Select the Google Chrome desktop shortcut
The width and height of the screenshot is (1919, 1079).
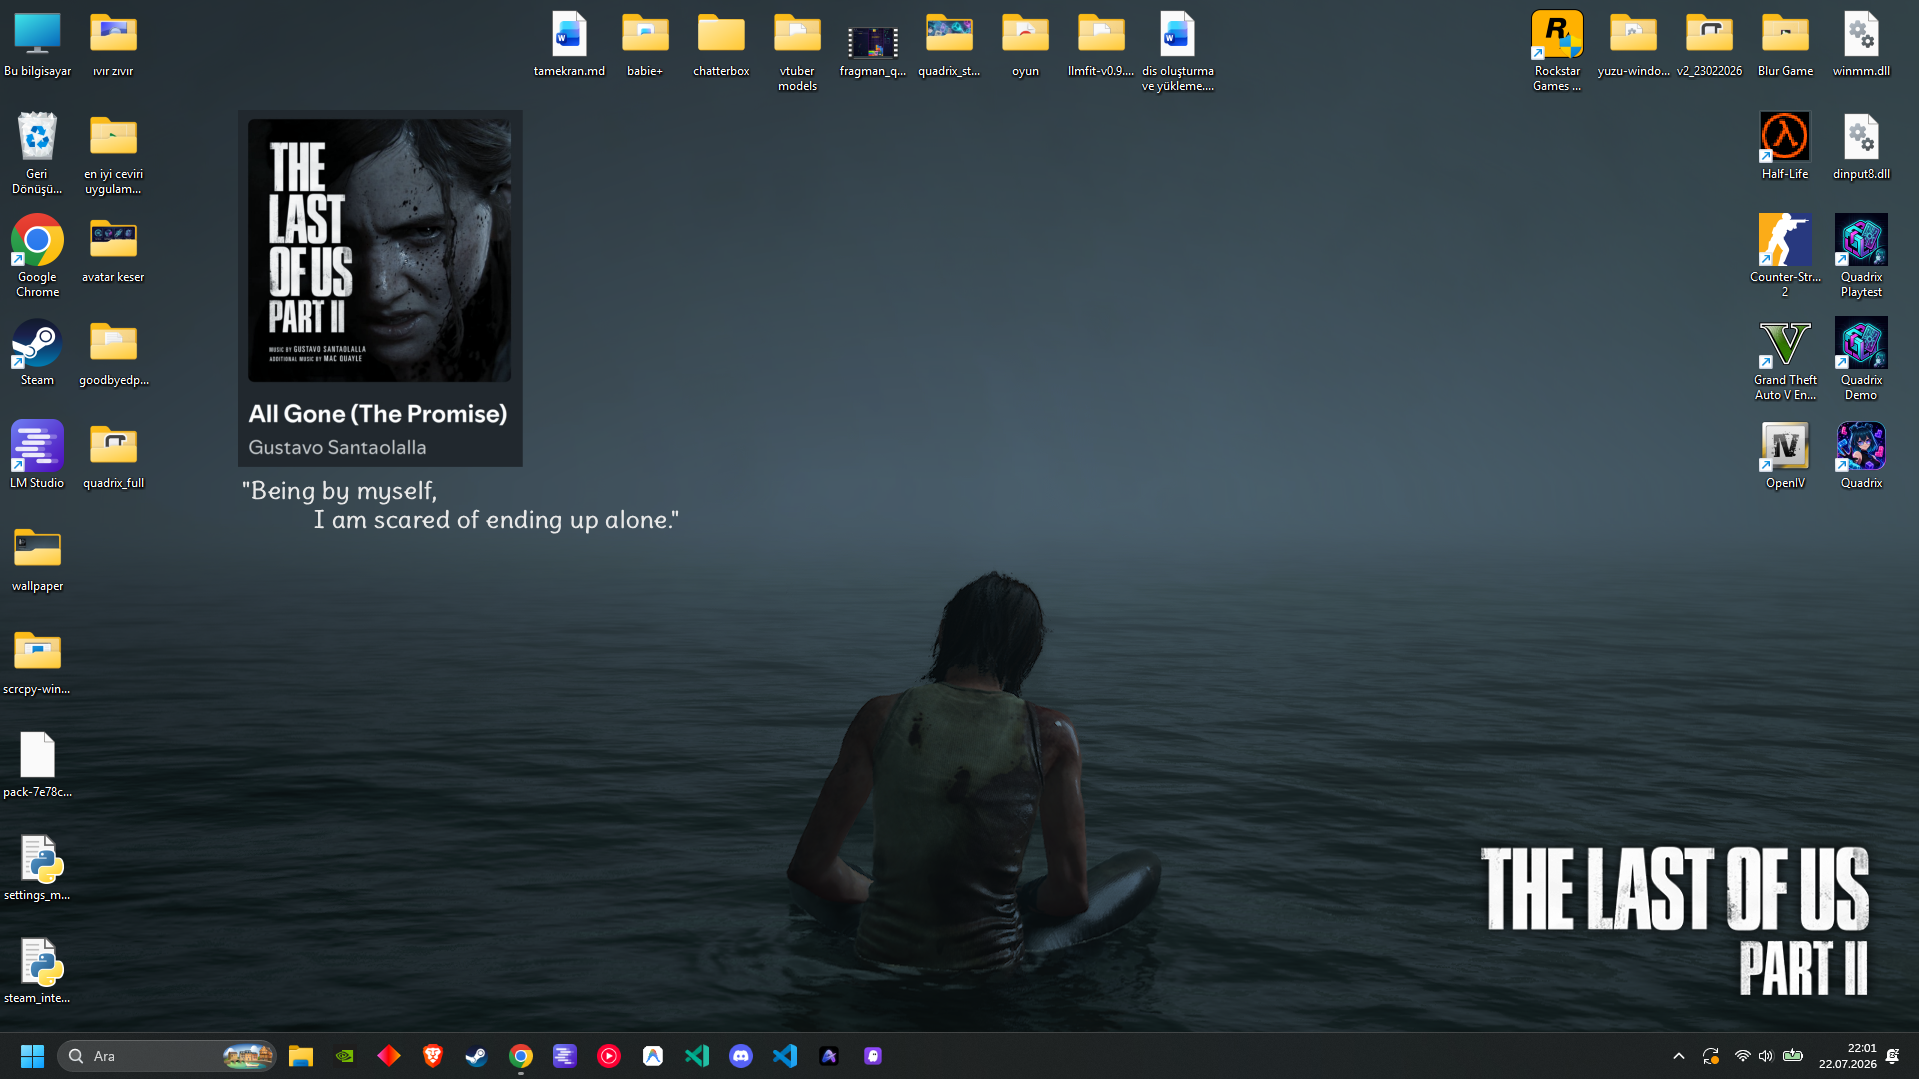37,256
